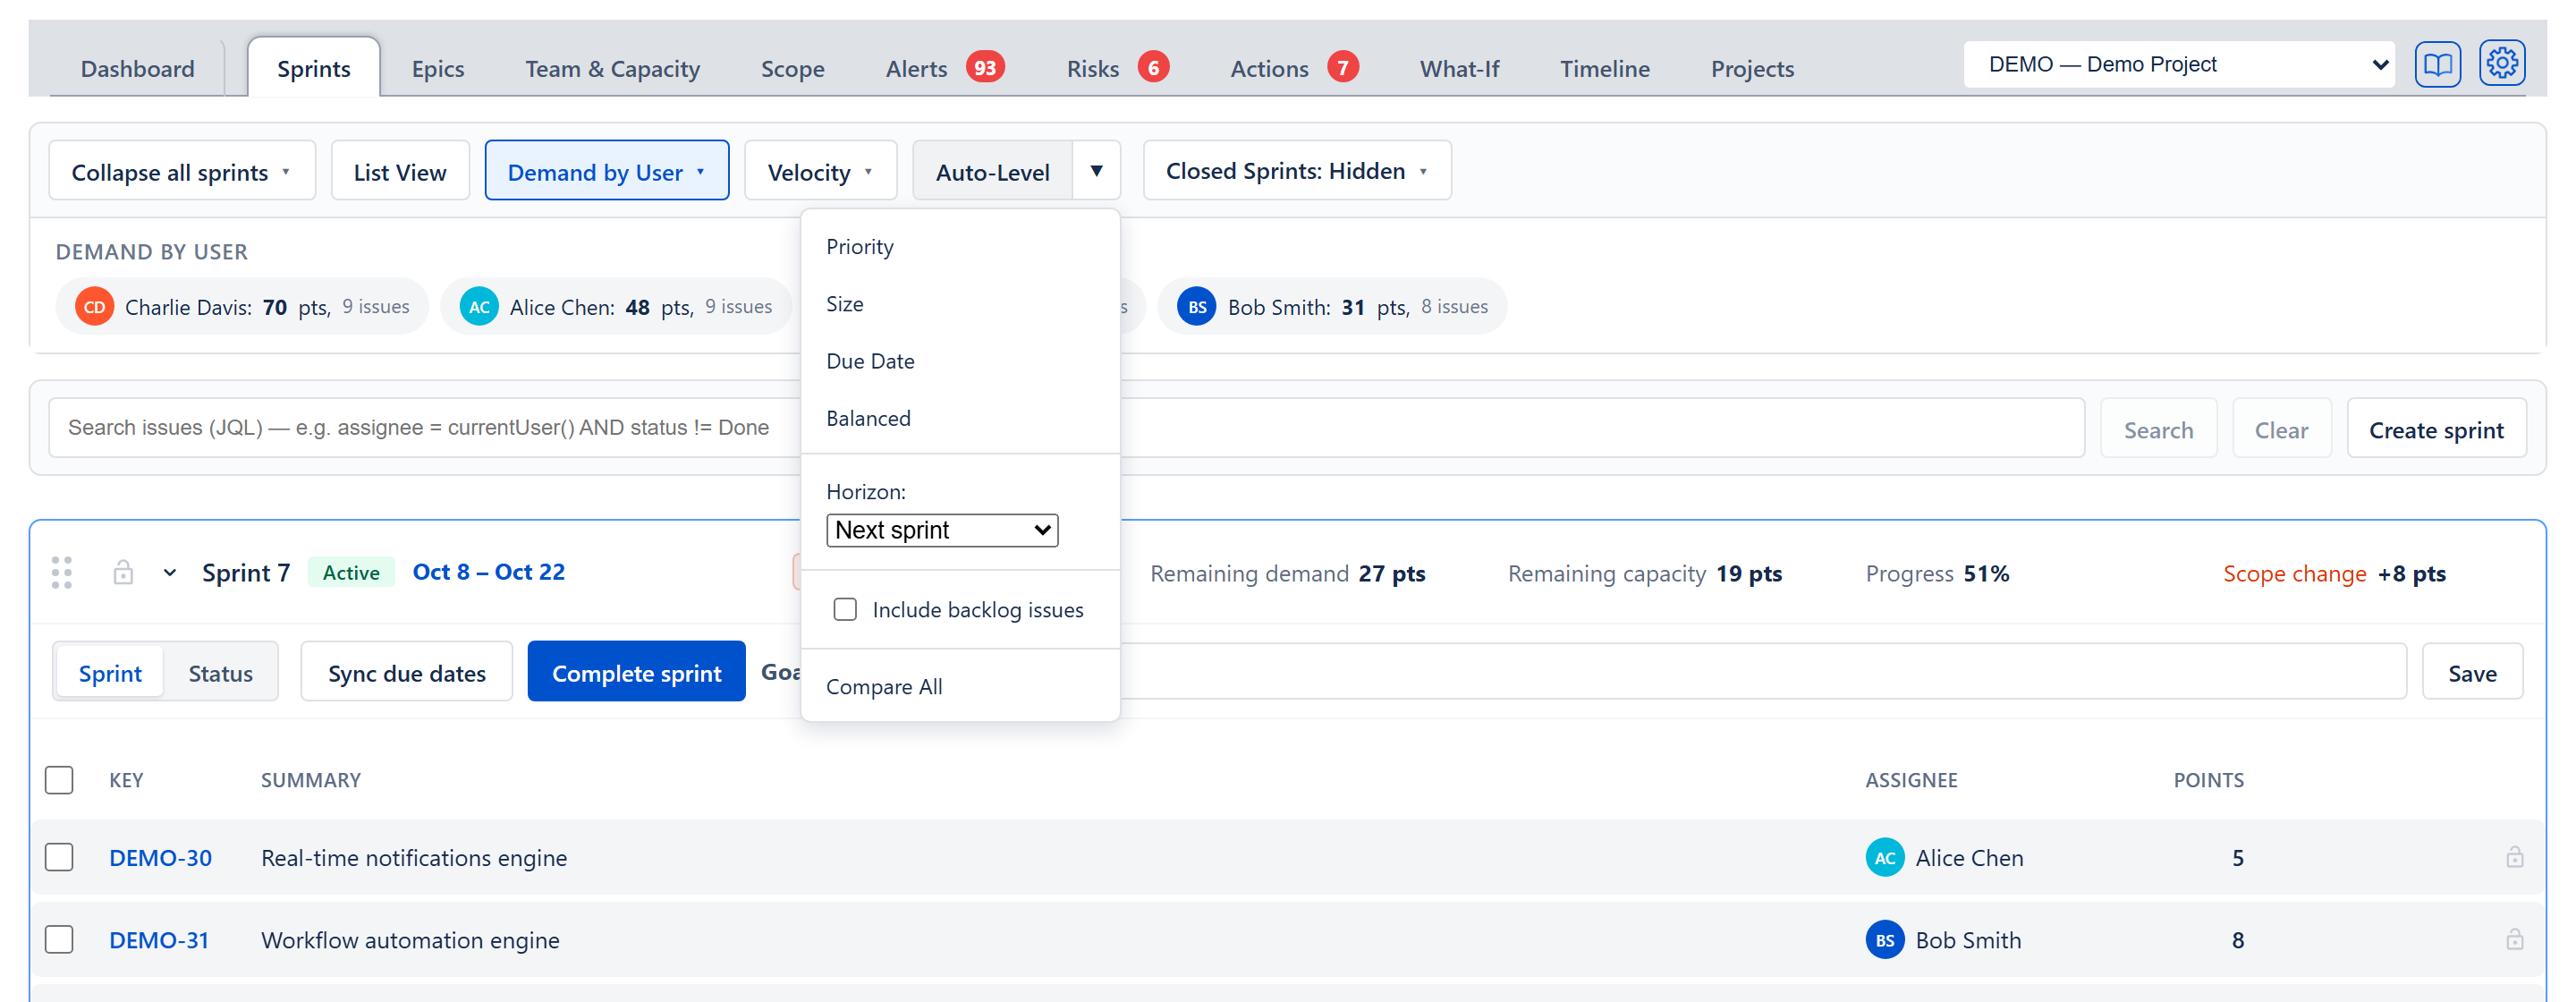Click Bob Smith avatar in DEMO-31 row
The height and width of the screenshot is (1002, 2576).
click(1885, 940)
